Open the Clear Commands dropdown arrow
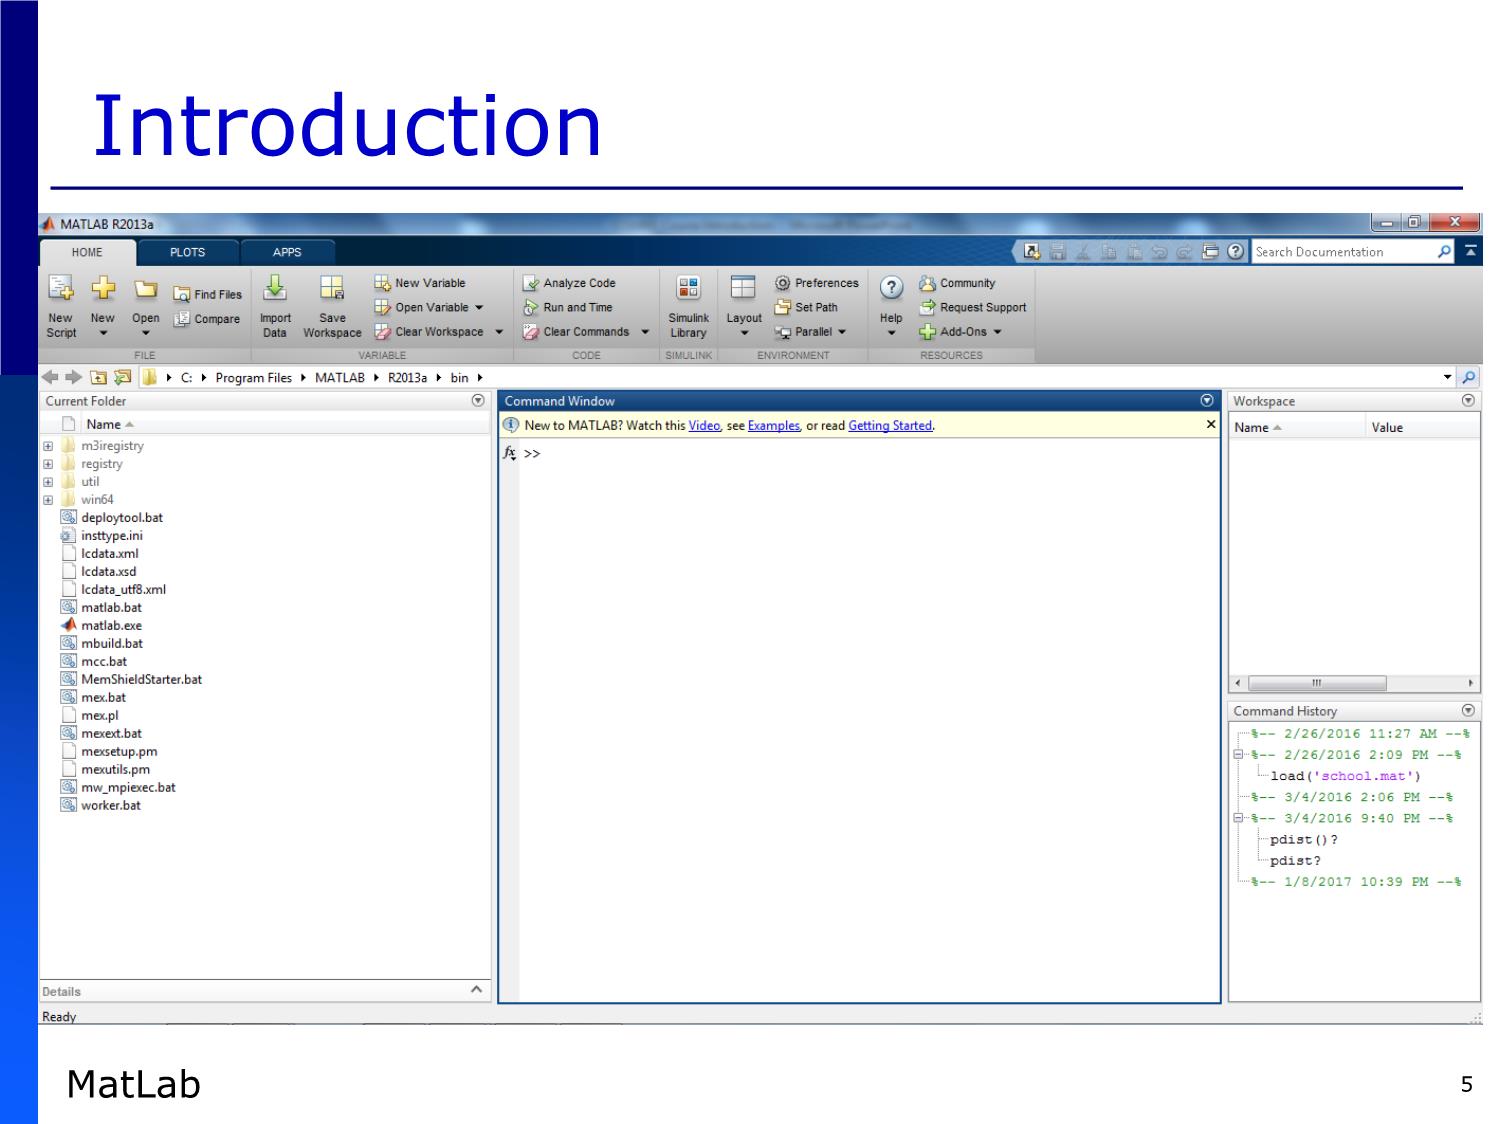The image size is (1499, 1124). [x=645, y=332]
